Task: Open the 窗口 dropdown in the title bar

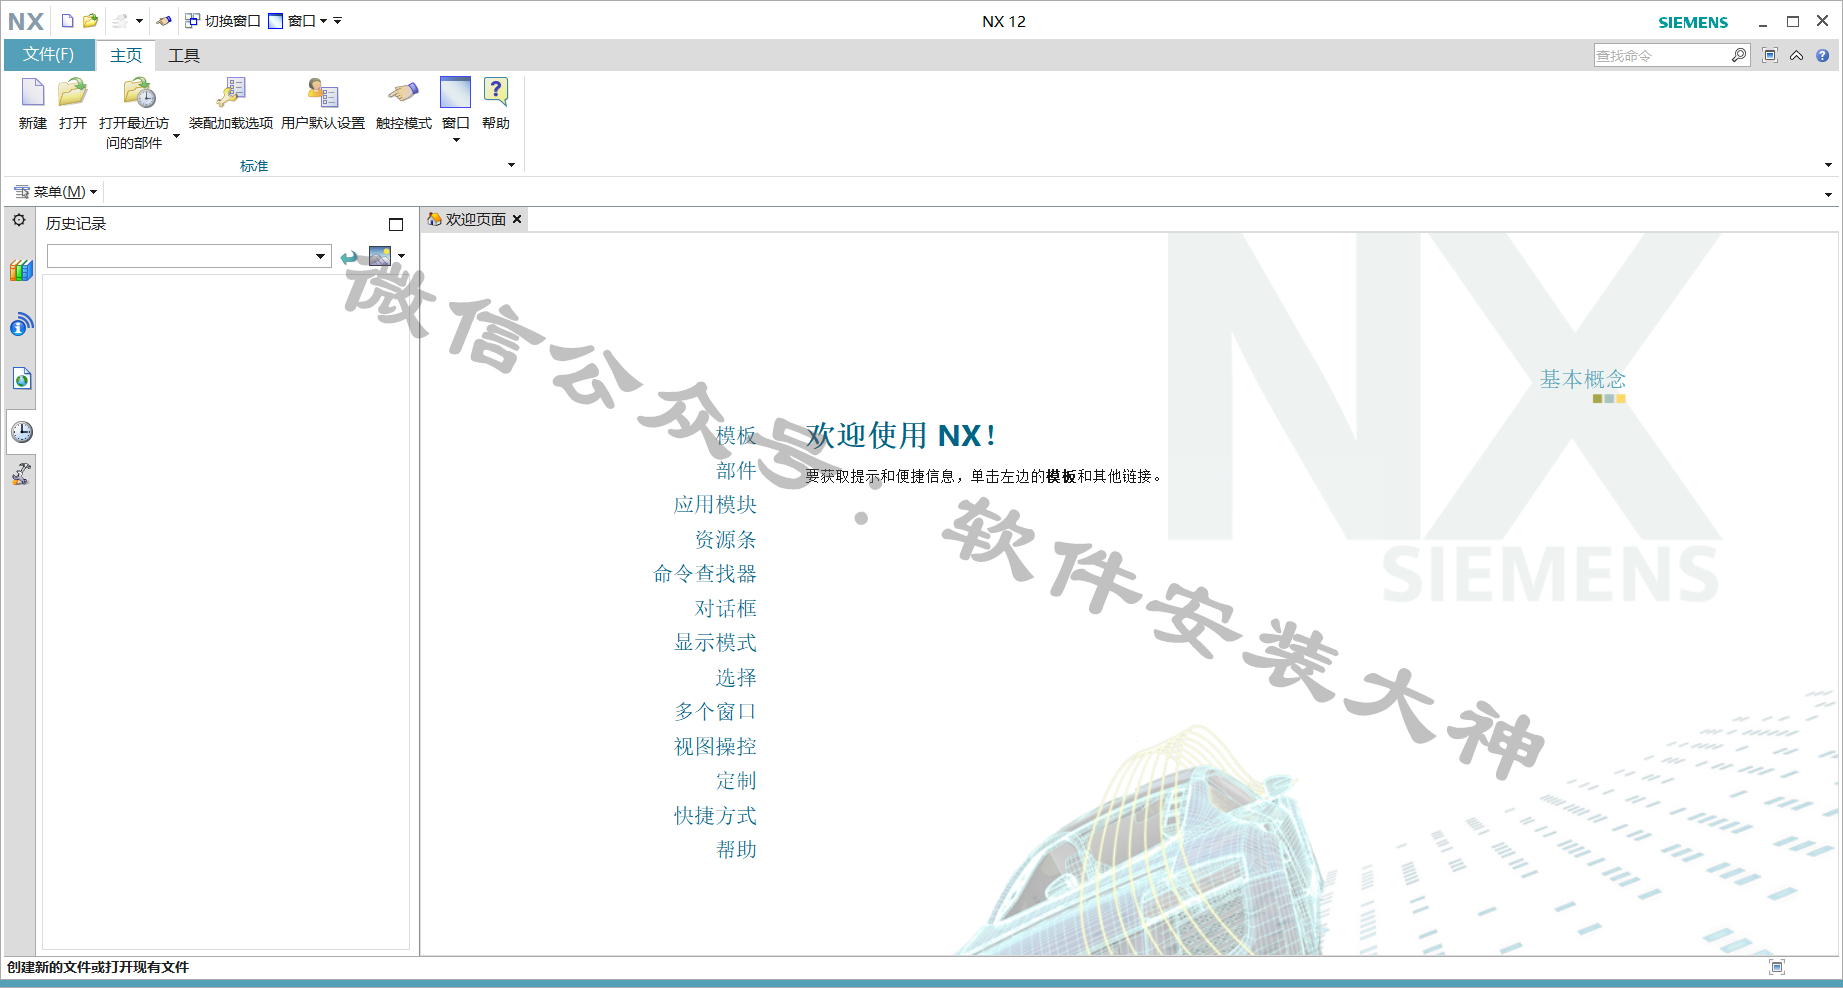Action: 298,21
